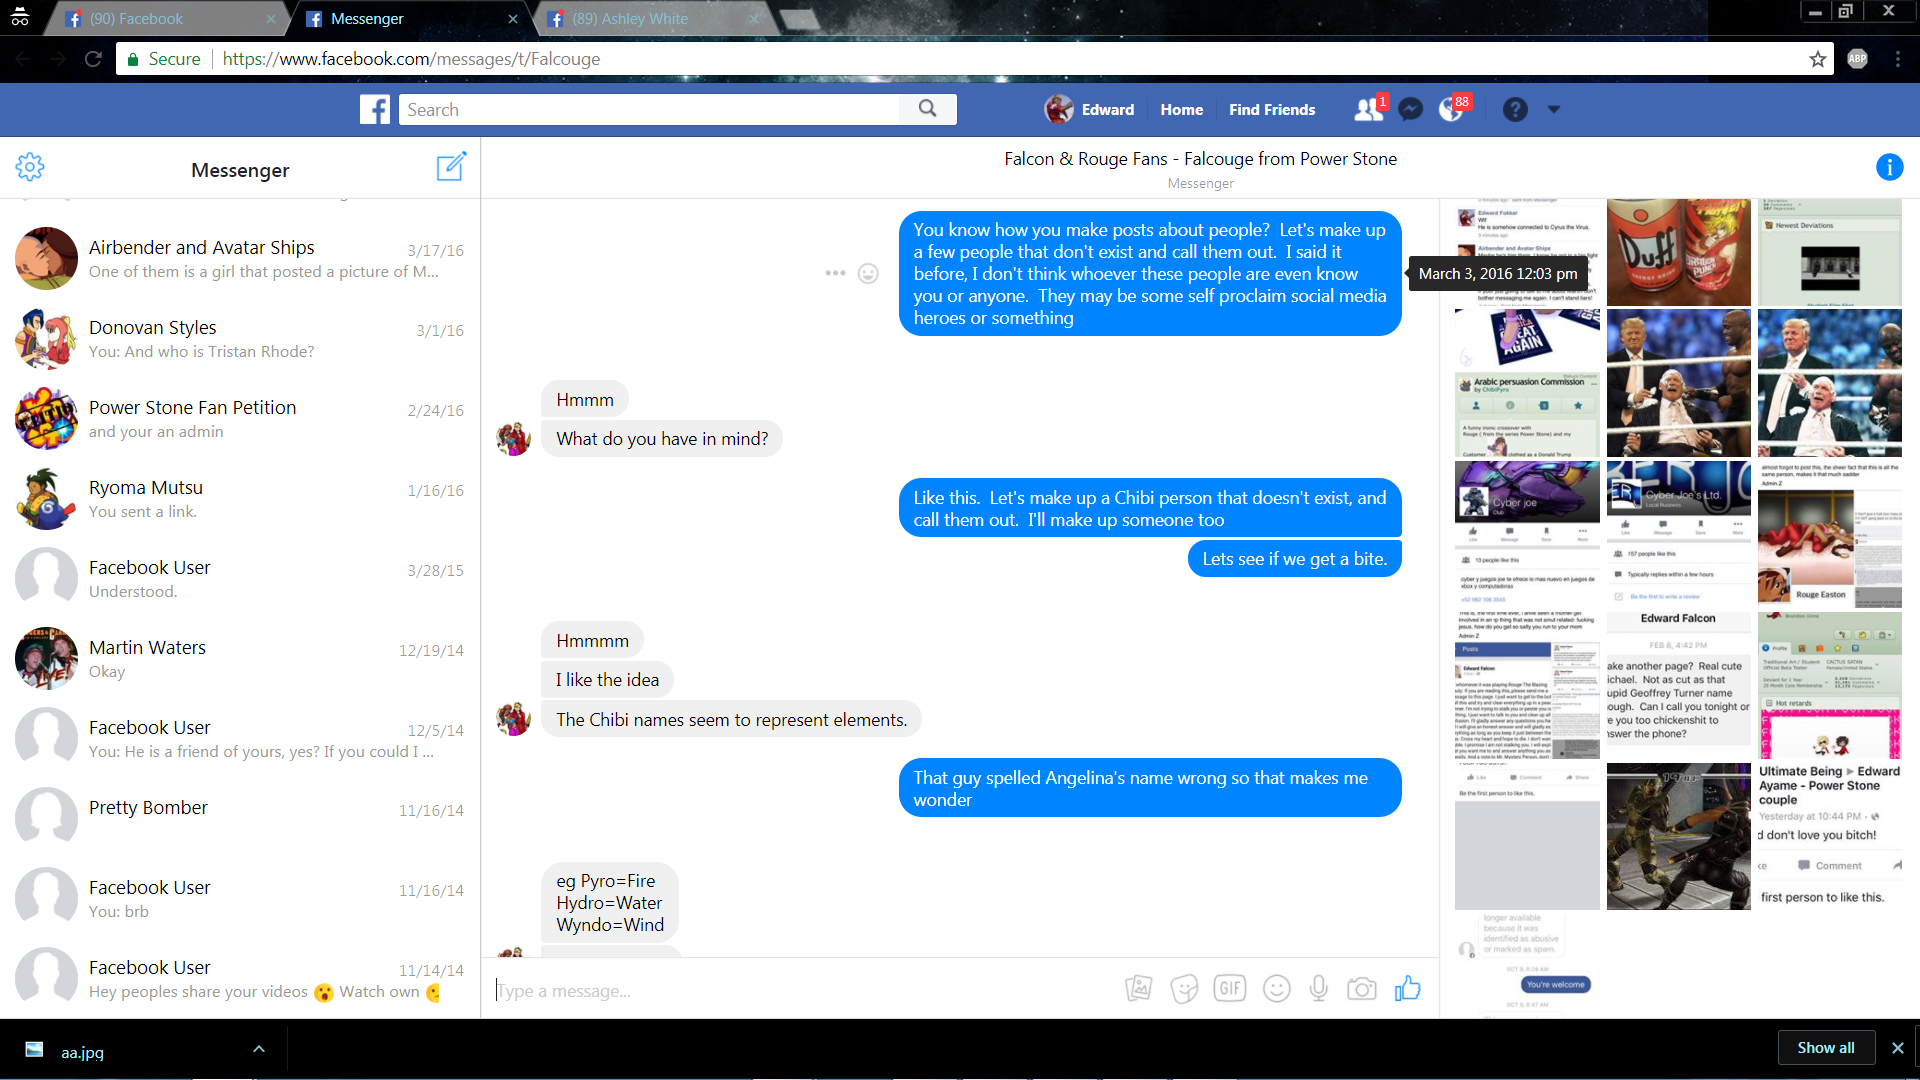Open the emoji picker in composer
The width and height of the screenshot is (1920, 1080).
click(x=1276, y=989)
